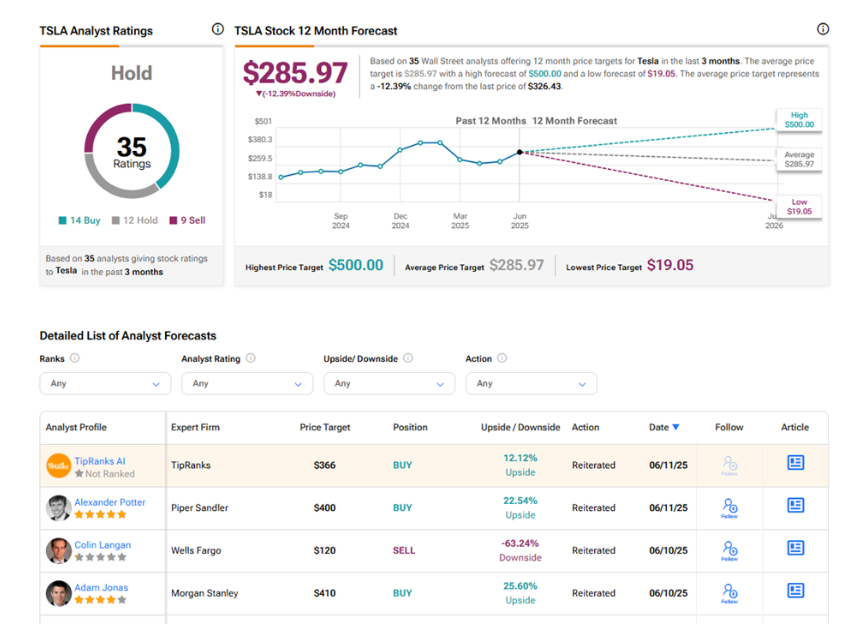Click the 12.12% Upside cell

[521, 466]
